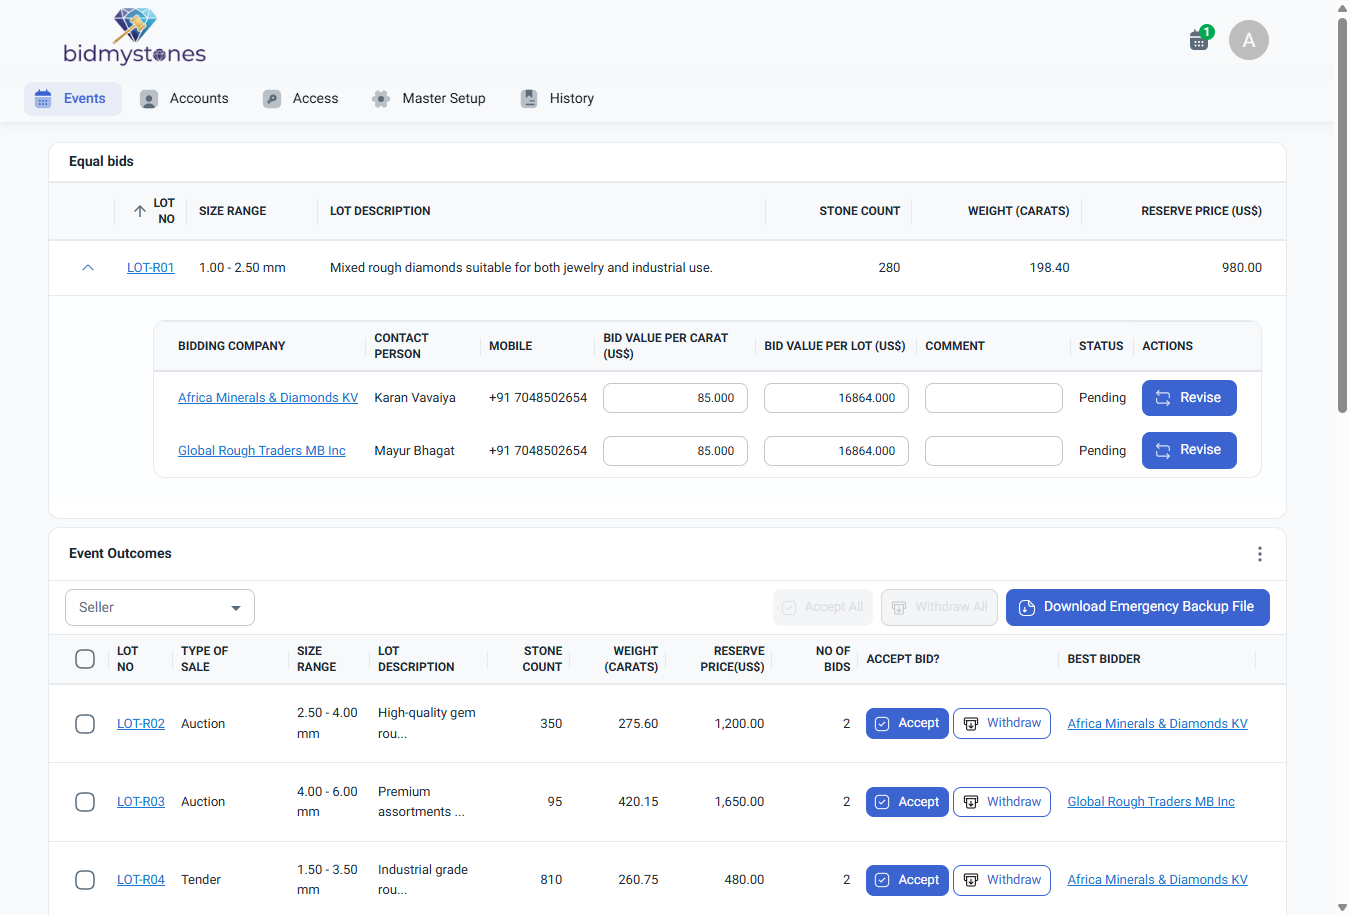
Task: Accept the bid for LOT-R02
Action: point(907,724)
